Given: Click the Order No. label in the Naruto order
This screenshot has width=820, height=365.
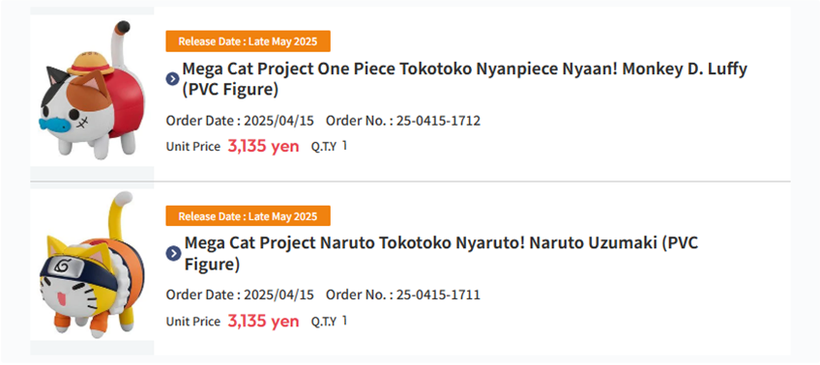Looking at the screenshot, I should pos(359,295).
